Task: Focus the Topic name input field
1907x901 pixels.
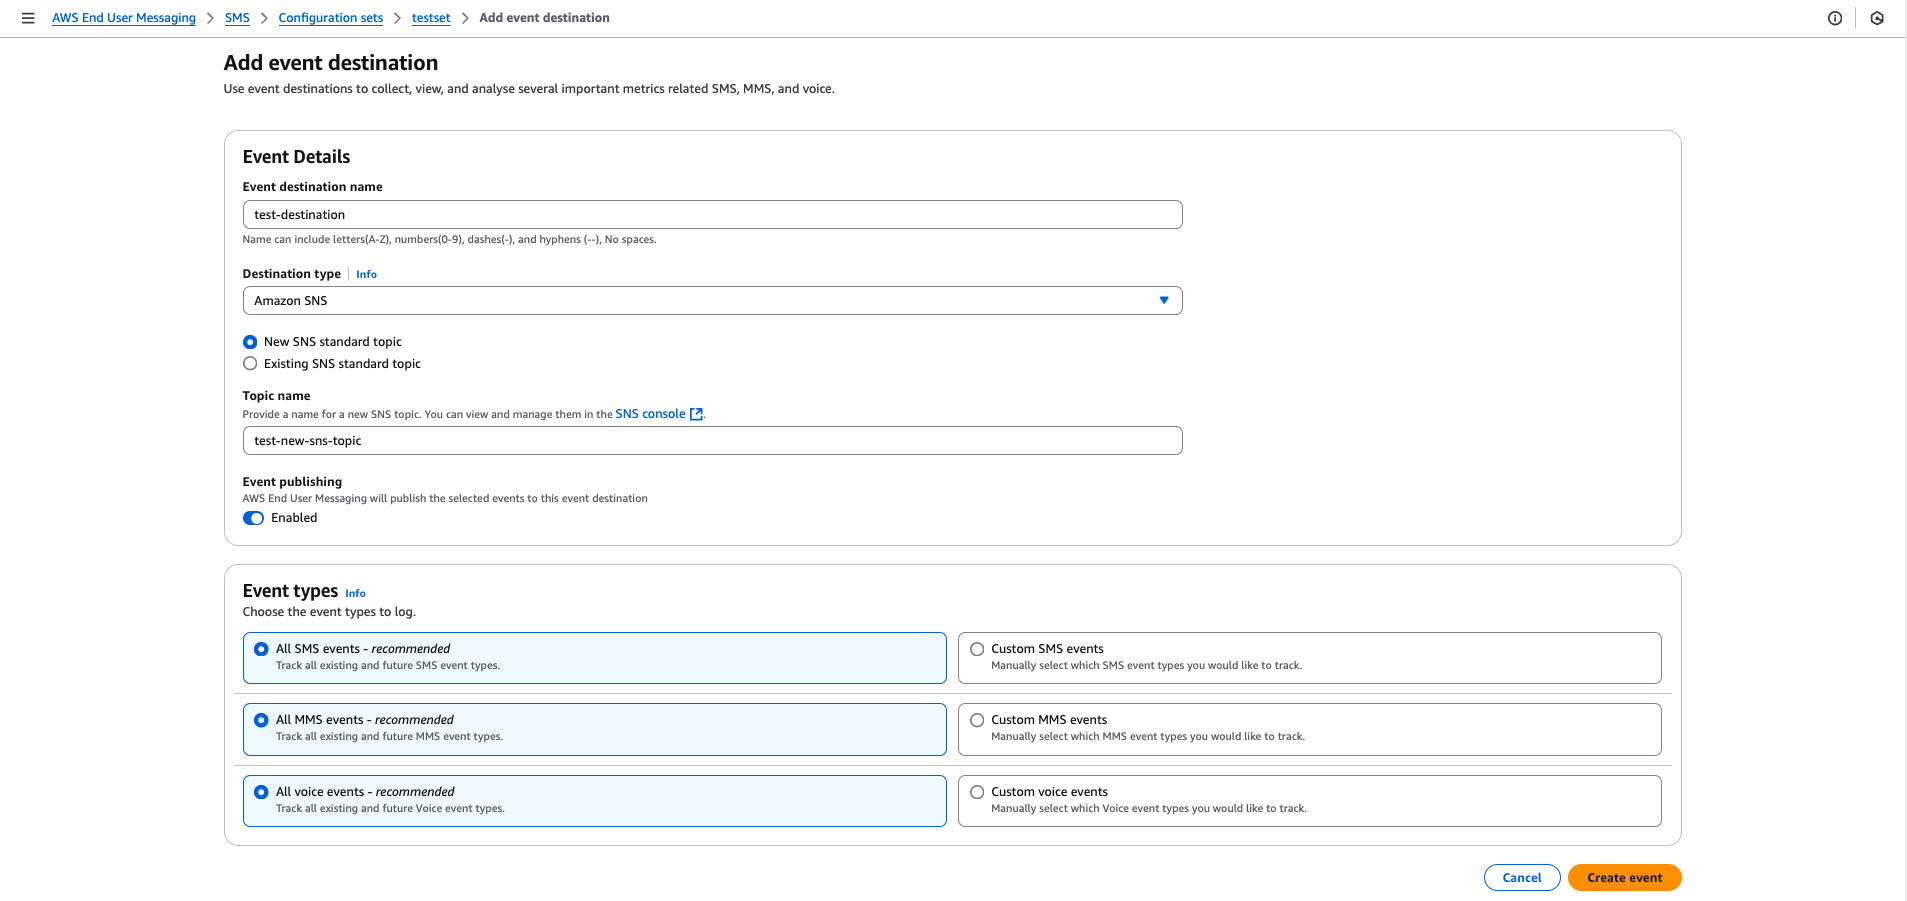Action: (x=712, y=441)
